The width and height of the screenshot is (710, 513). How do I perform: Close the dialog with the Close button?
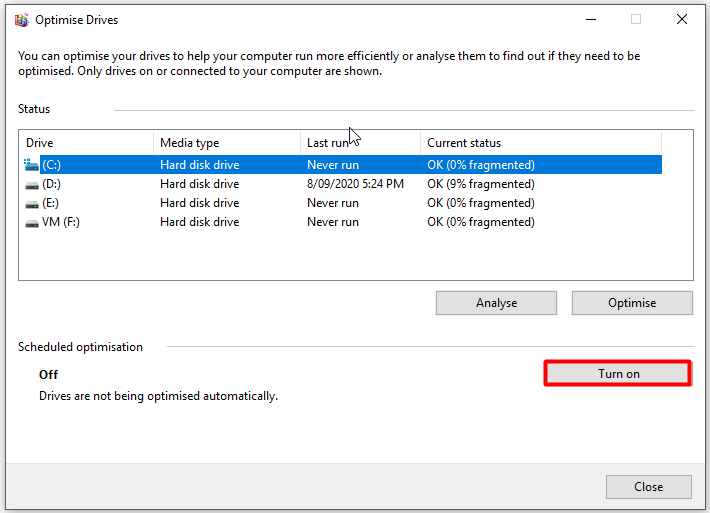[648, 487]
